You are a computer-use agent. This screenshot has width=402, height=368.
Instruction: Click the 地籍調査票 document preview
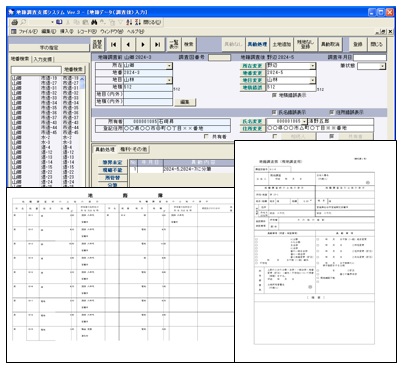tap(315, 251)
